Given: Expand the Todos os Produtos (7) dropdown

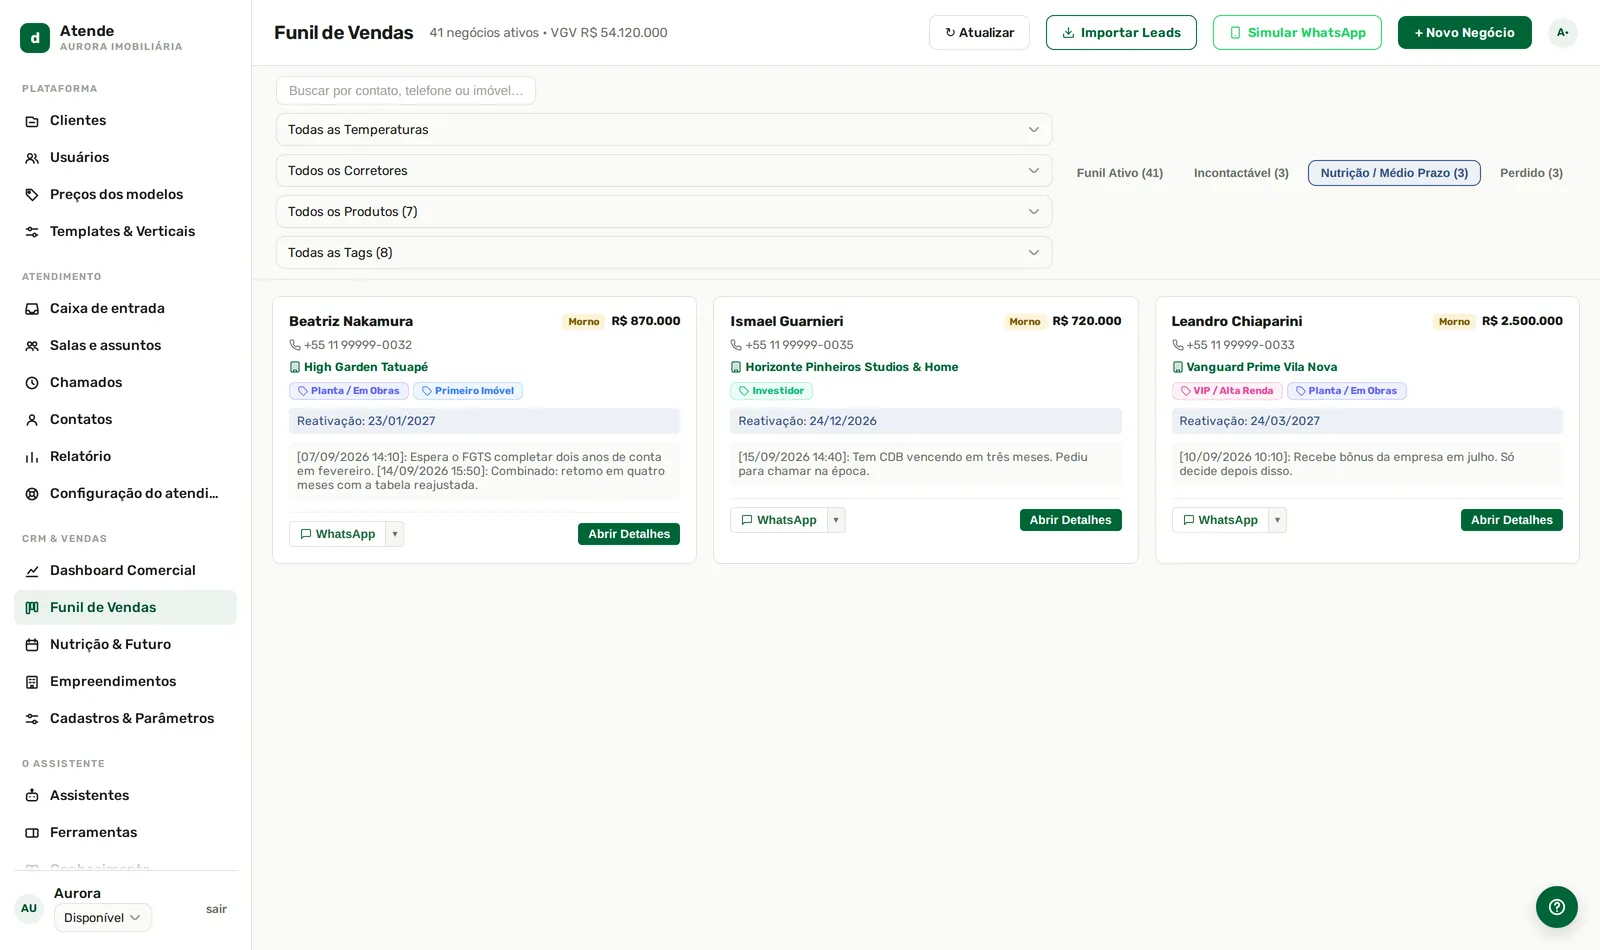Looking at the screenshot, I should tap(664, 212).
